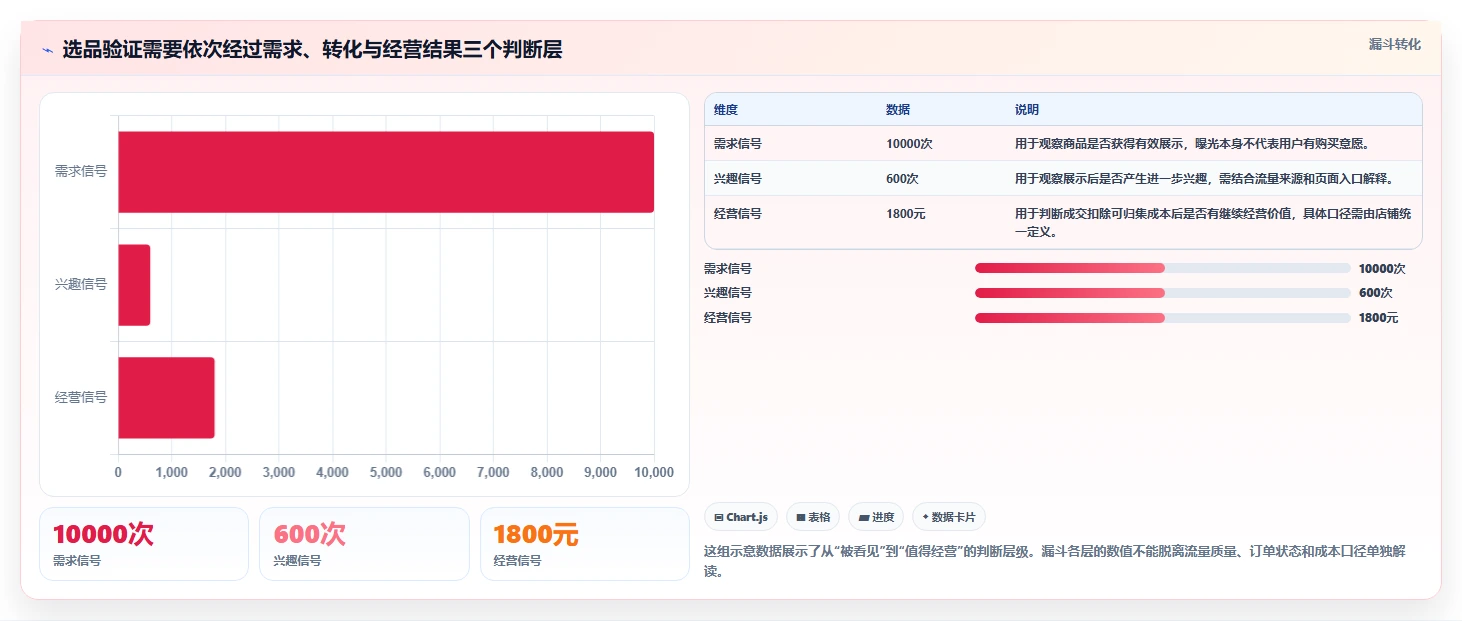The image size is (1462, 621).
Task: Click the 表格 chip
Action: click(x=813, y=517)
